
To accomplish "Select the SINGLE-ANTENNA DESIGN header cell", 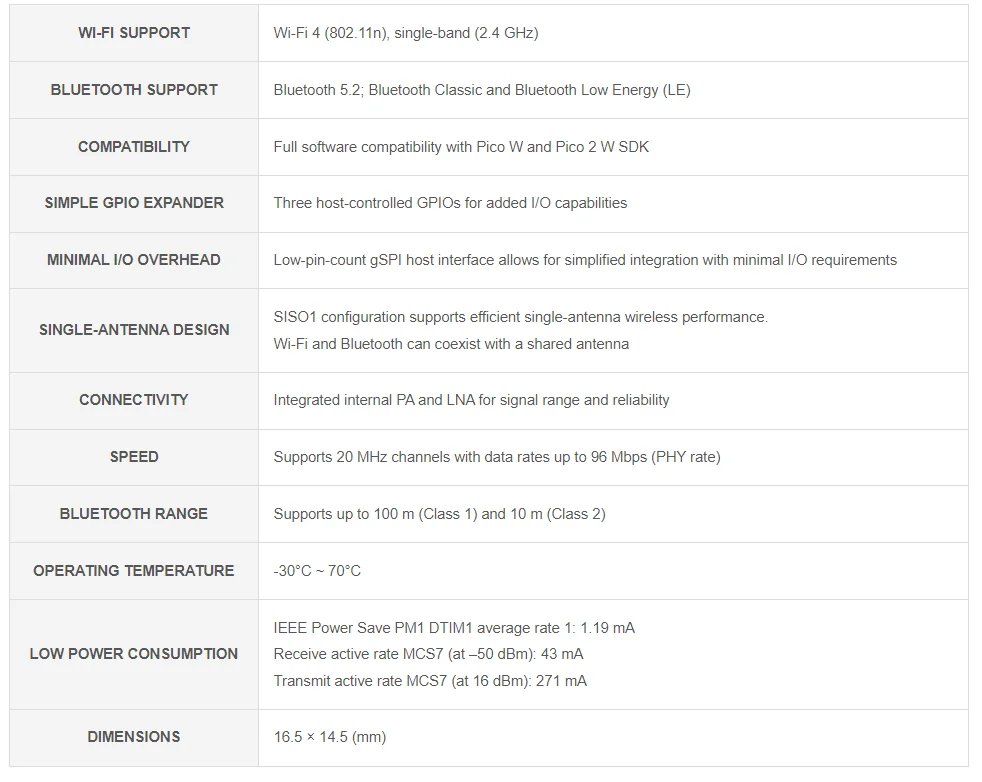I will 134,330.
